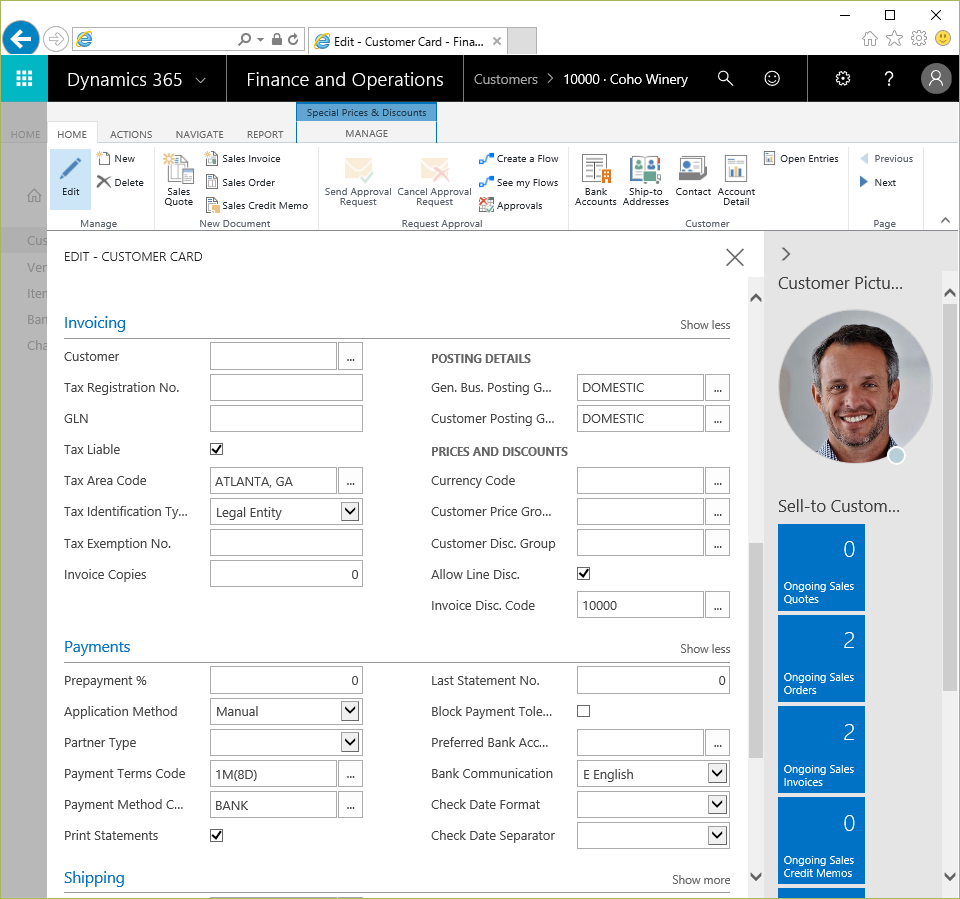Switch to the MANAGE ribbon tab
Viewport: 960px width, 899px height.
[366, 134]
